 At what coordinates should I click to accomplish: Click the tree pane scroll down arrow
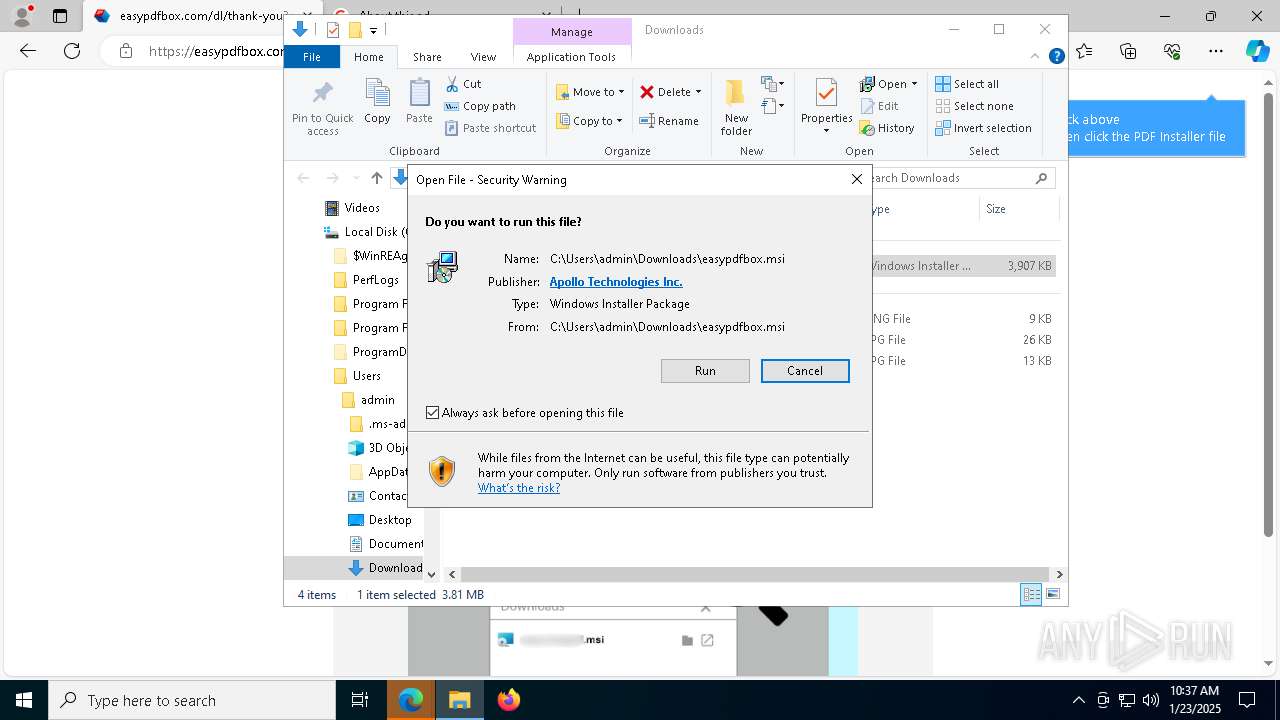pos(431,574)
